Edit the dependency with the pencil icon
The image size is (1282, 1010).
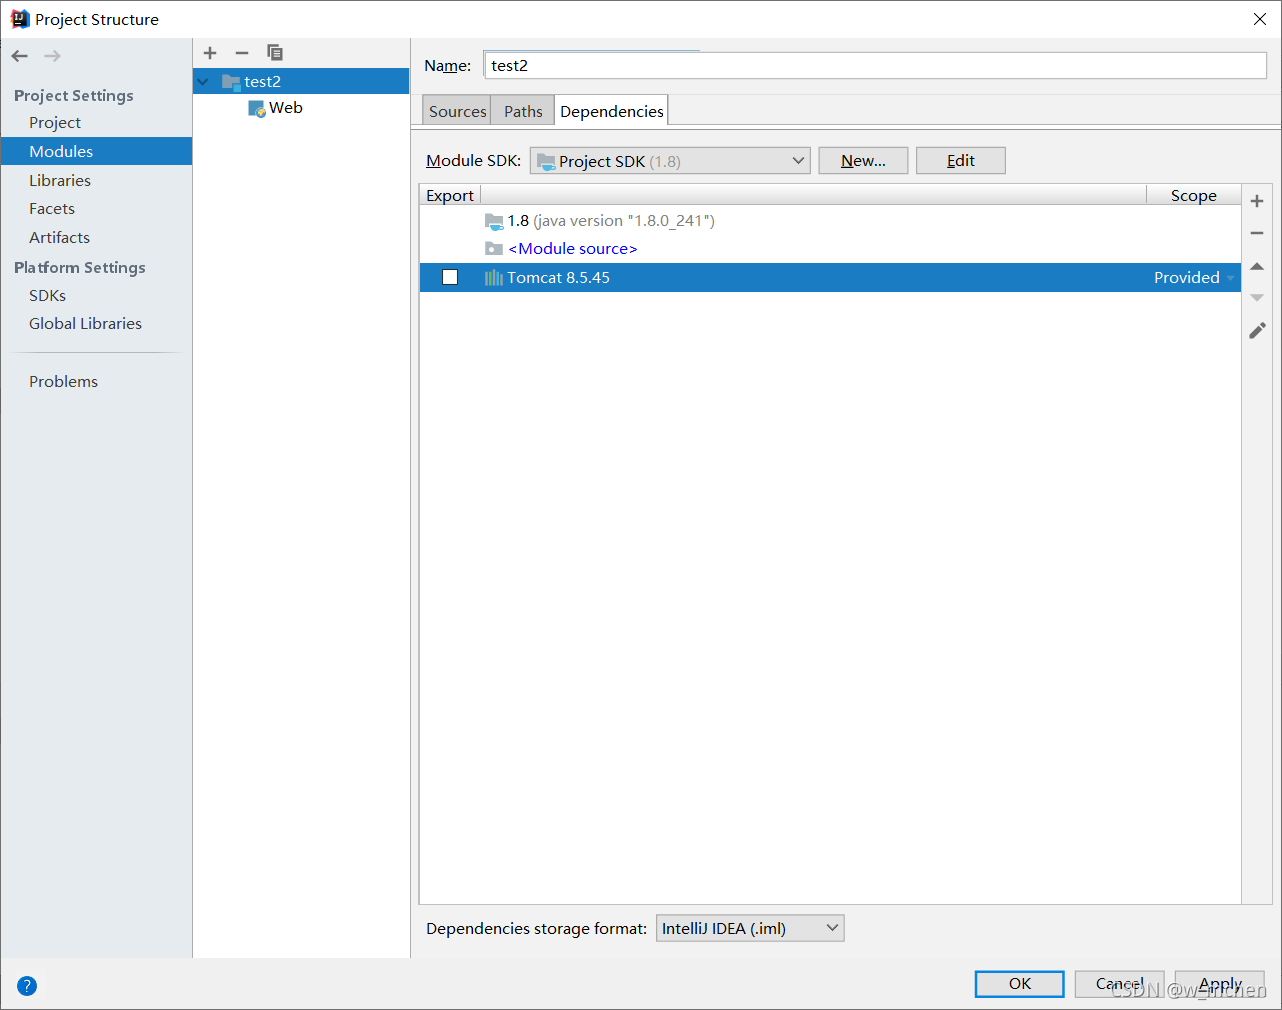tap(1257, 330)
